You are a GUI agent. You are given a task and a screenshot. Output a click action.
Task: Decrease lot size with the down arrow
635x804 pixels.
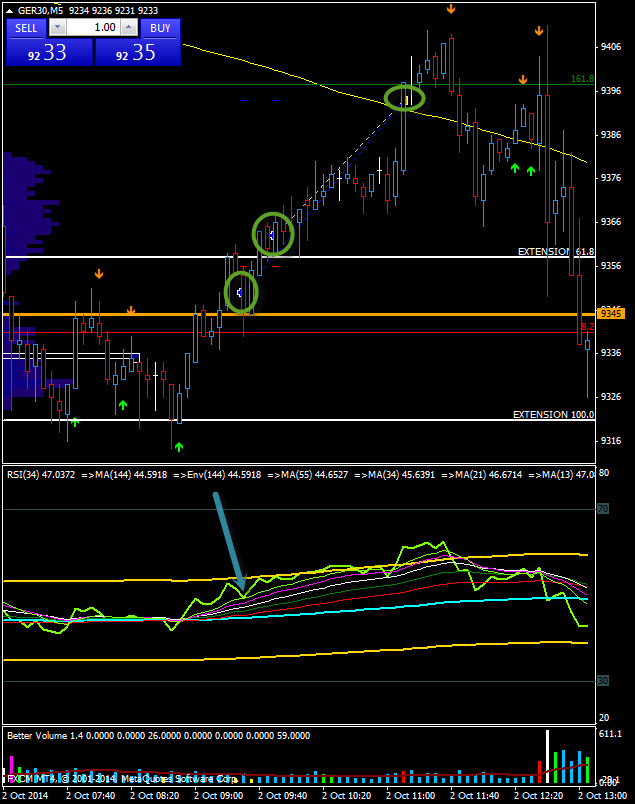tap(58, 28)
